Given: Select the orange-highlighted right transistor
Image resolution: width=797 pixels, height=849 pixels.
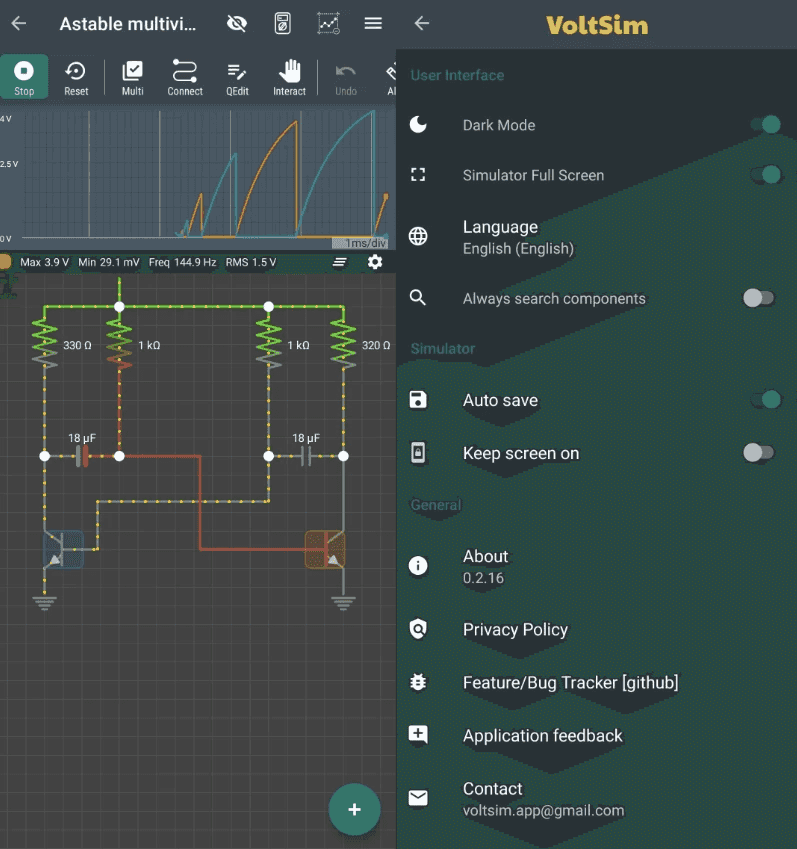Looking at the screenshot, I should (x=325, y=549).
